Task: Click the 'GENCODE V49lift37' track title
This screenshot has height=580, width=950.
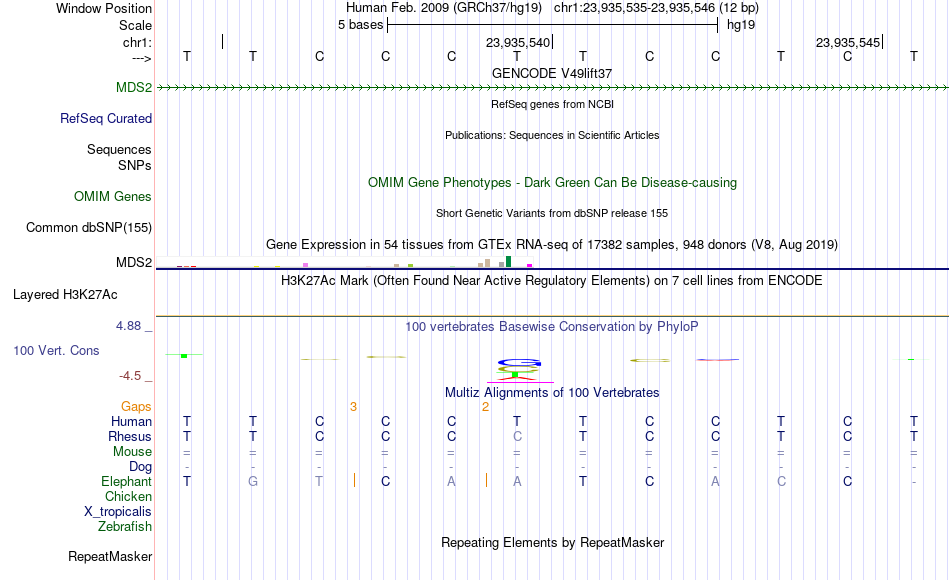Action: pos(552,73)
